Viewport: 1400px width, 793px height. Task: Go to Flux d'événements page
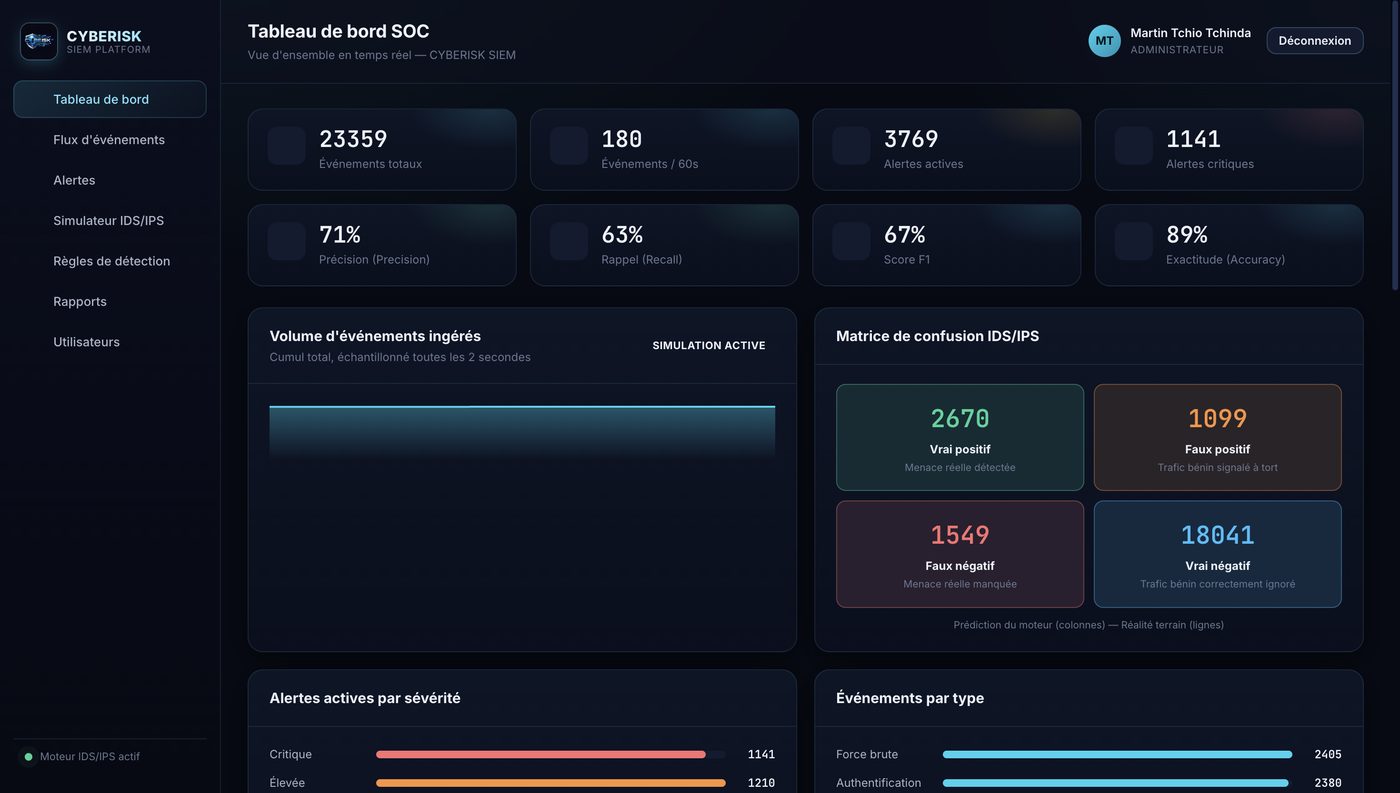(x=110, y=140)
